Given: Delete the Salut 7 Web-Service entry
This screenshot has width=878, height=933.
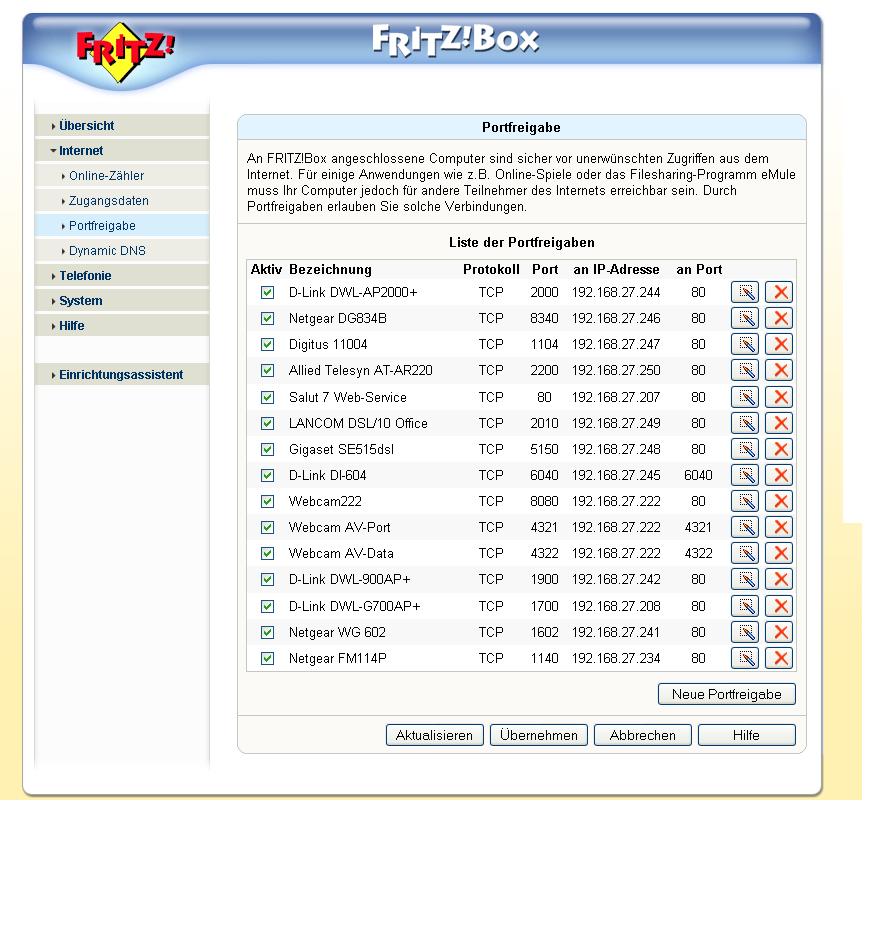Looking at the screenshot, I should tap(779, 397).
